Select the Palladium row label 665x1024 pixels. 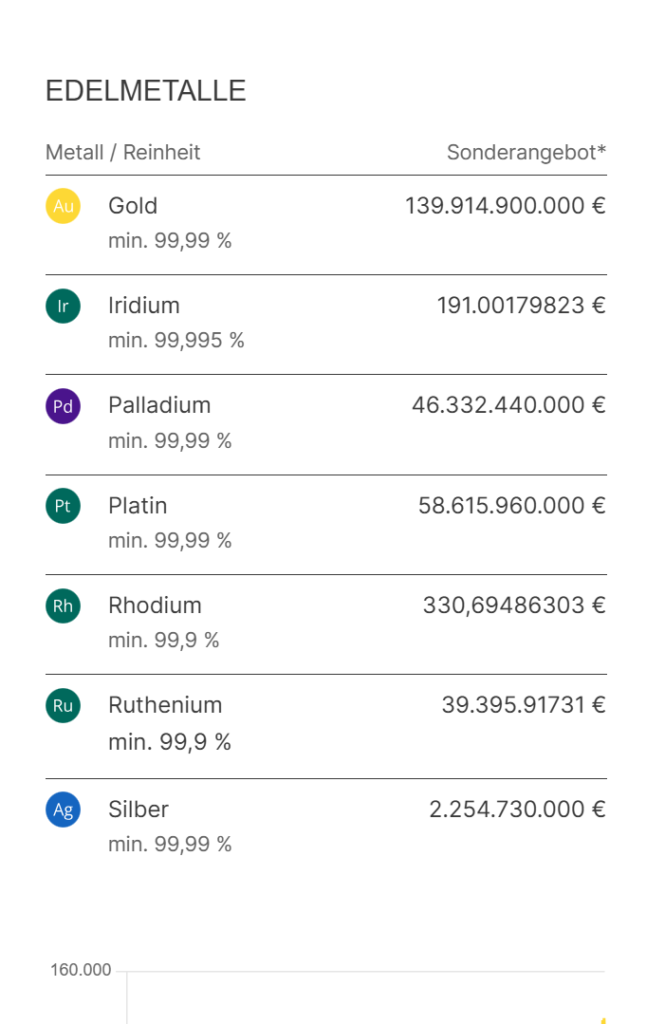pyautogui.click(x=159, y=406)
